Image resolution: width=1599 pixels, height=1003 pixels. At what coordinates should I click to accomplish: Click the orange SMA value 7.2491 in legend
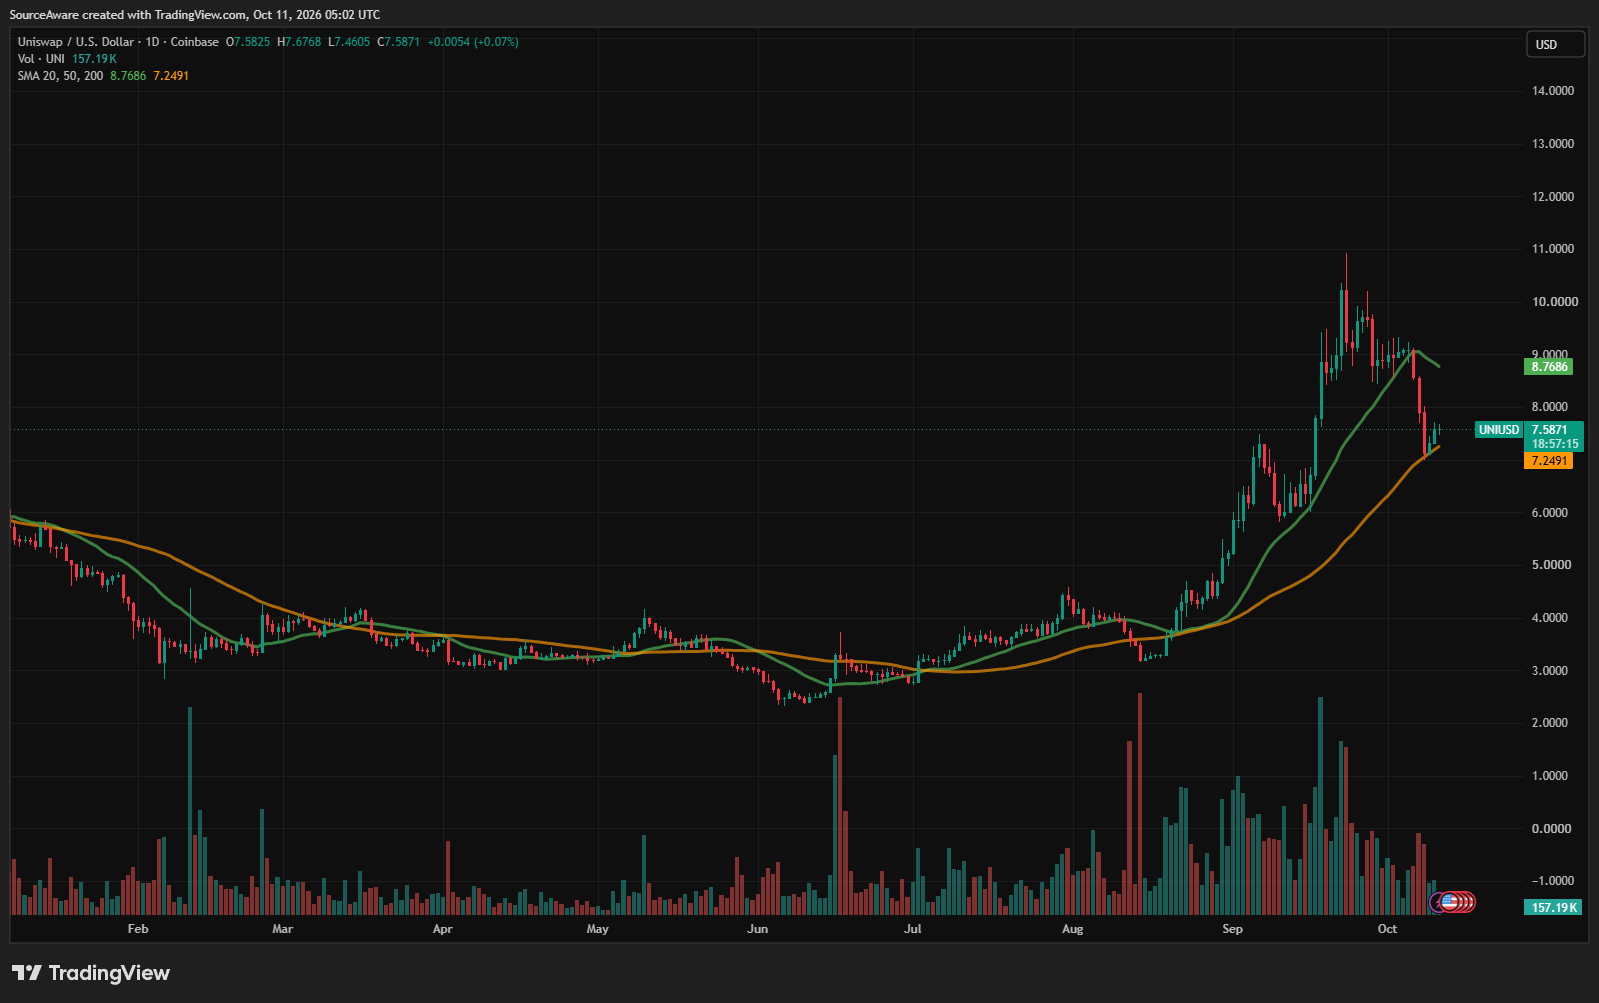tap(171, 76)
